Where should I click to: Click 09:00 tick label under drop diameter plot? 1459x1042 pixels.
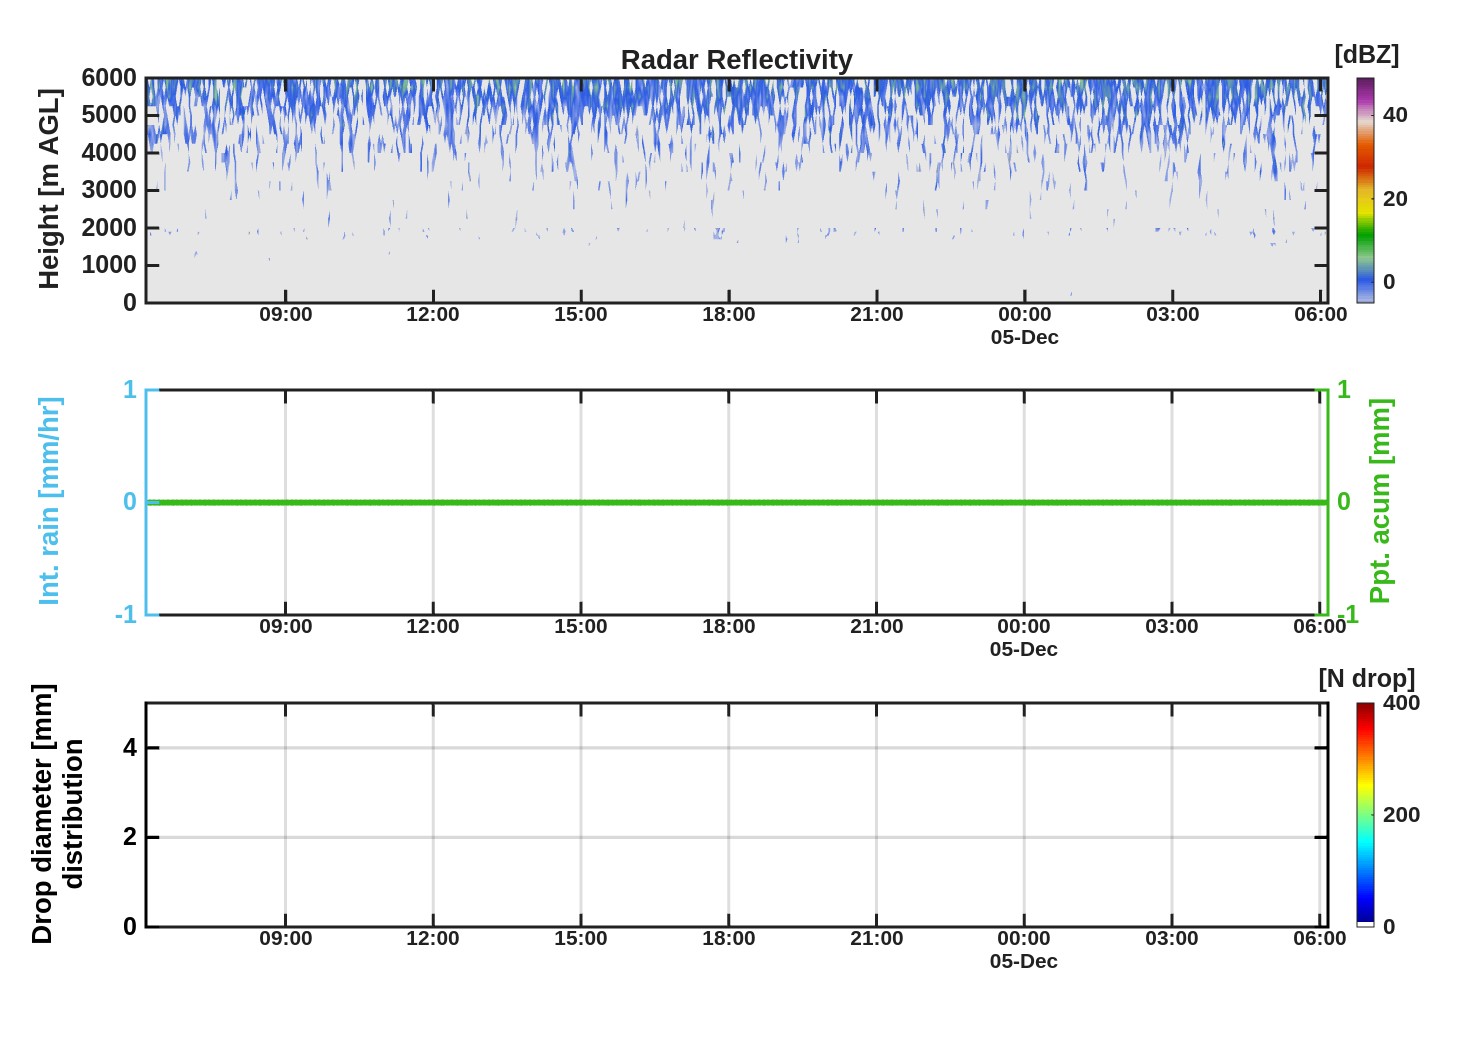point(285,938)
